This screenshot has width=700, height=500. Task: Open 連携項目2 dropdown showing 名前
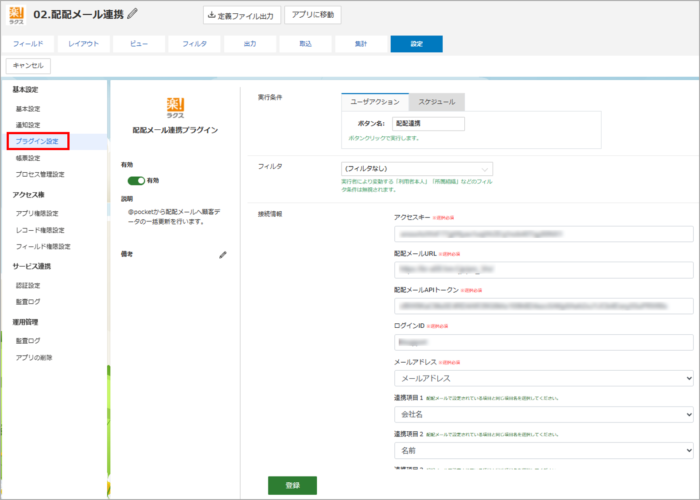click(x=544, y=450)
